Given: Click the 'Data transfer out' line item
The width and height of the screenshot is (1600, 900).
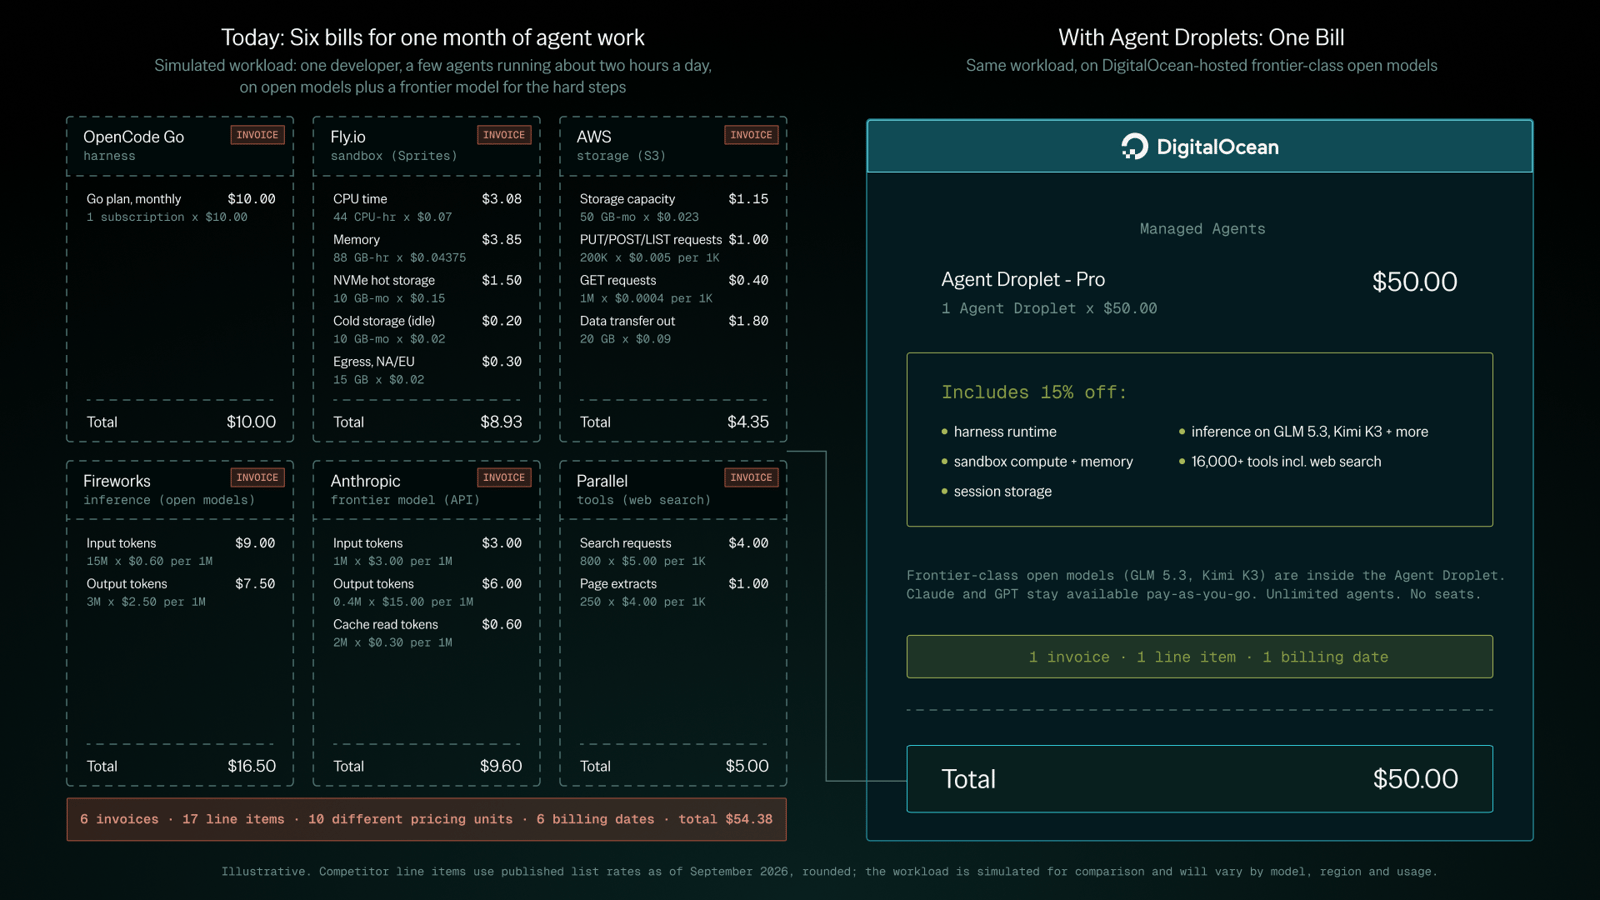Looking at the screenshot, I should click(x=674, y=329).
